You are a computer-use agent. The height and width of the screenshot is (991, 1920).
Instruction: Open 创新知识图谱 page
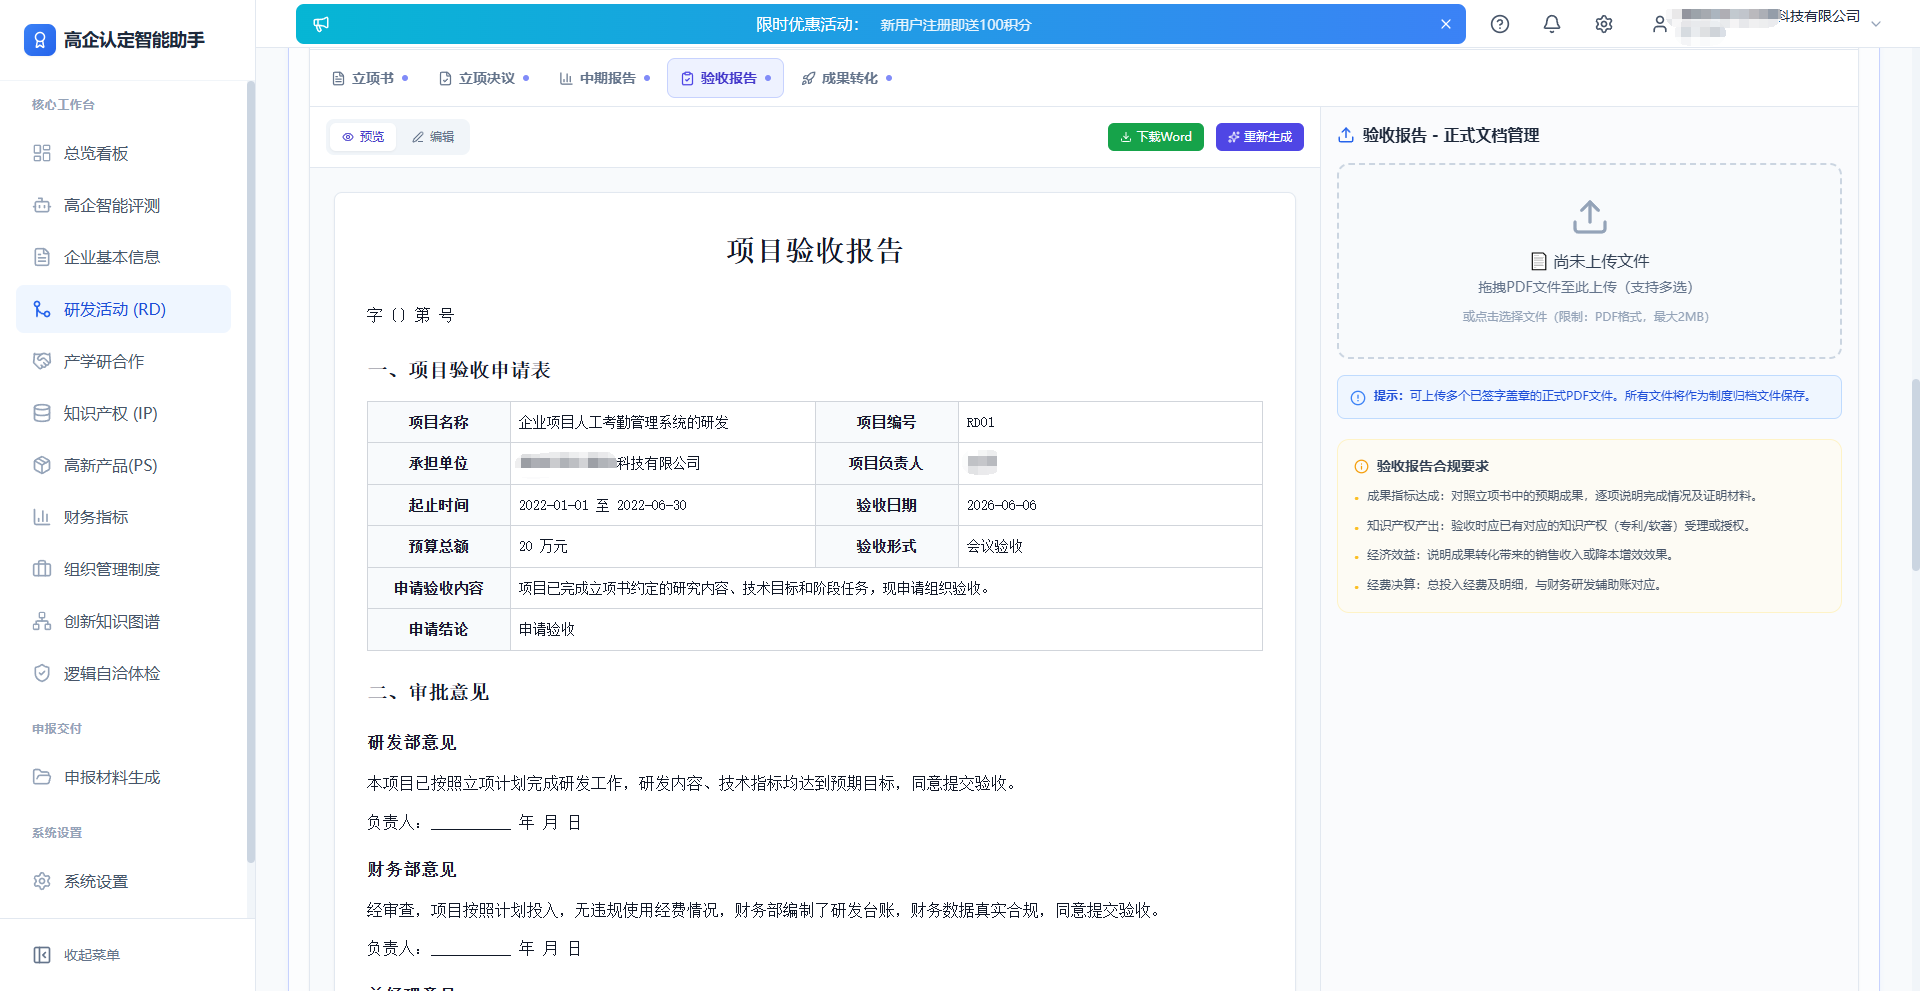click(123, 621)
